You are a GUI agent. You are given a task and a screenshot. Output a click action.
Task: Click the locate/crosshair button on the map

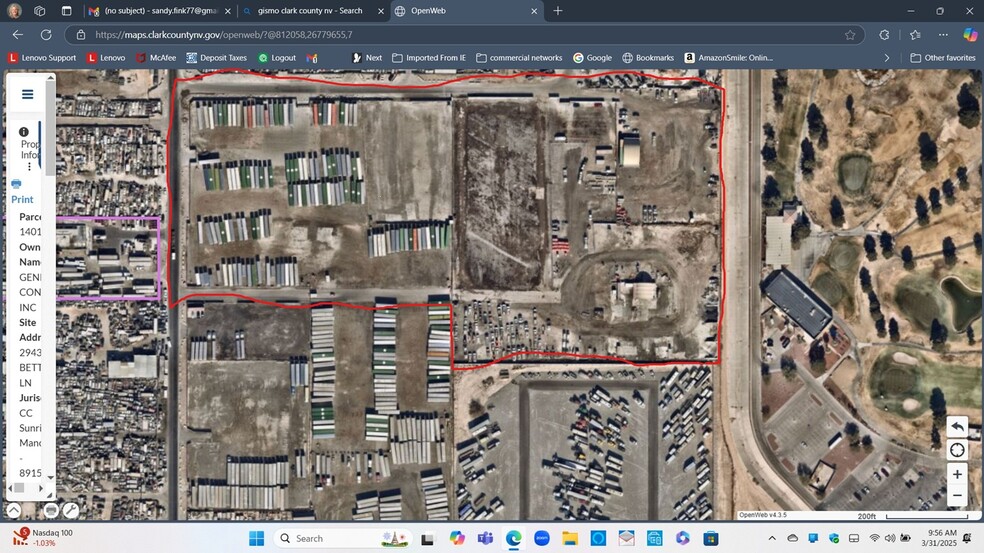click(957, 450)
